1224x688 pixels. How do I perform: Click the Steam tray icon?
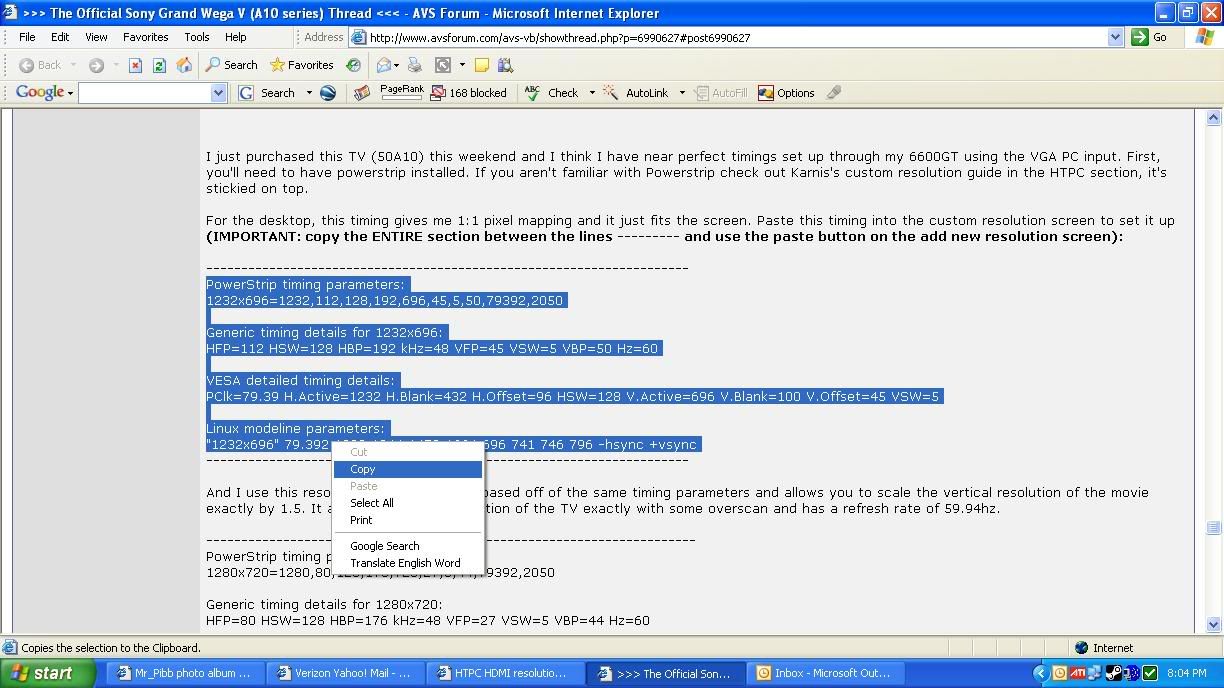pos(1114,673)
